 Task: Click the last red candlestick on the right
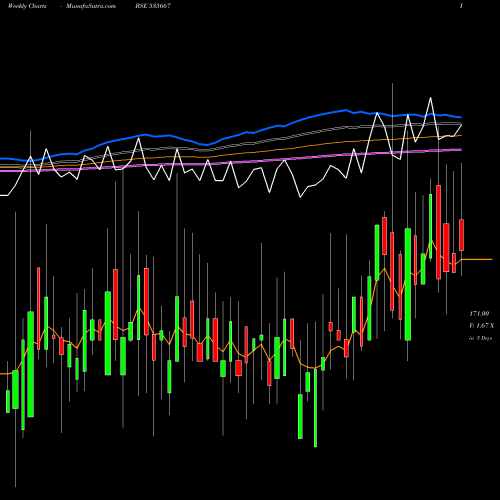pos(461,235)
